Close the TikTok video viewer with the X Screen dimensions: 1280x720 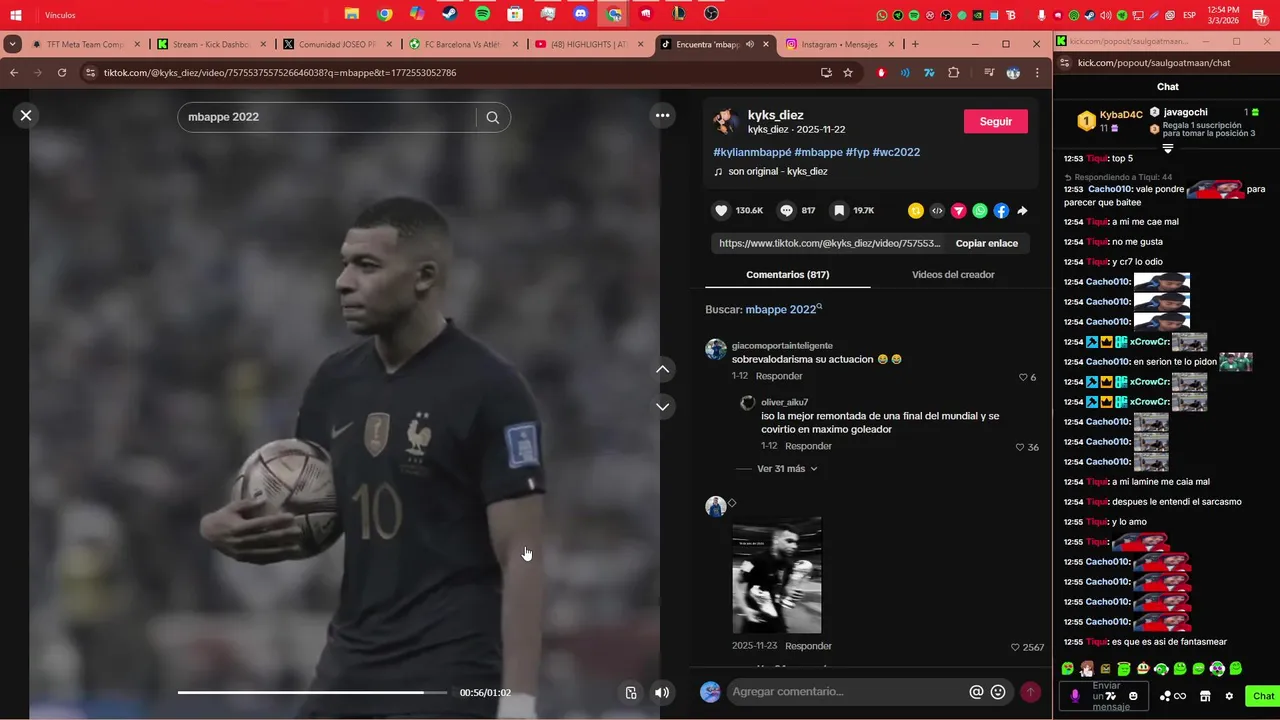coord(26,115)
